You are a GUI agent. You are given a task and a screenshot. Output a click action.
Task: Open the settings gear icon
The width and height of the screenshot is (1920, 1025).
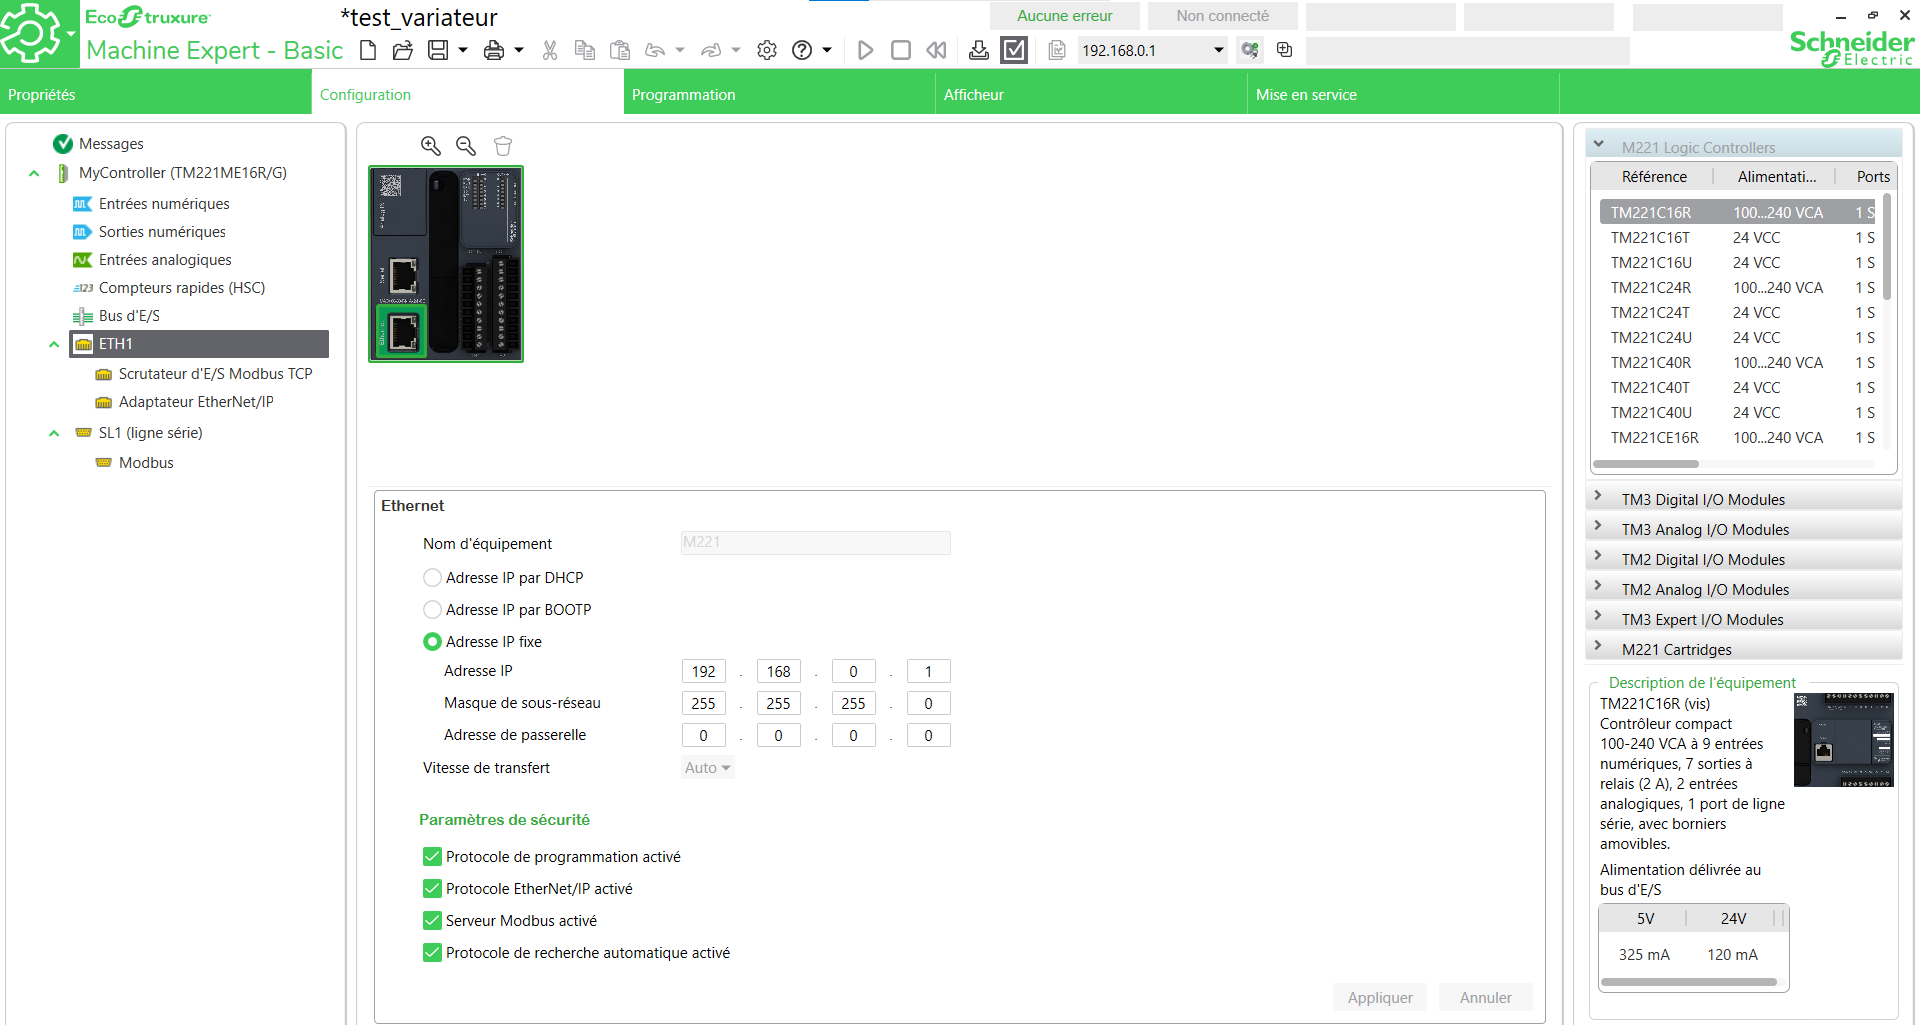pyautogui.click(x=767, y=50)
